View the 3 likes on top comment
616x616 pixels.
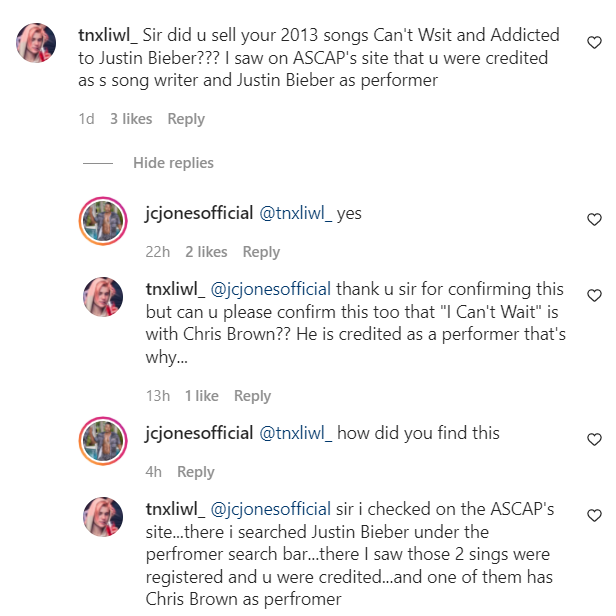click(131, 119)
